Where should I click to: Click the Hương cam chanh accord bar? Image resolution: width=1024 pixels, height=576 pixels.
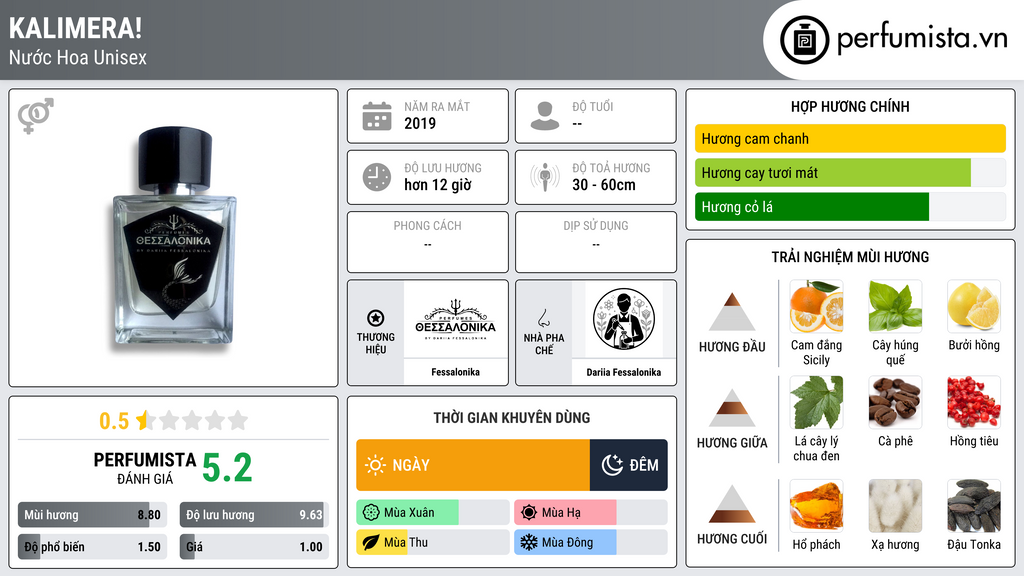(x=850, y=138)
